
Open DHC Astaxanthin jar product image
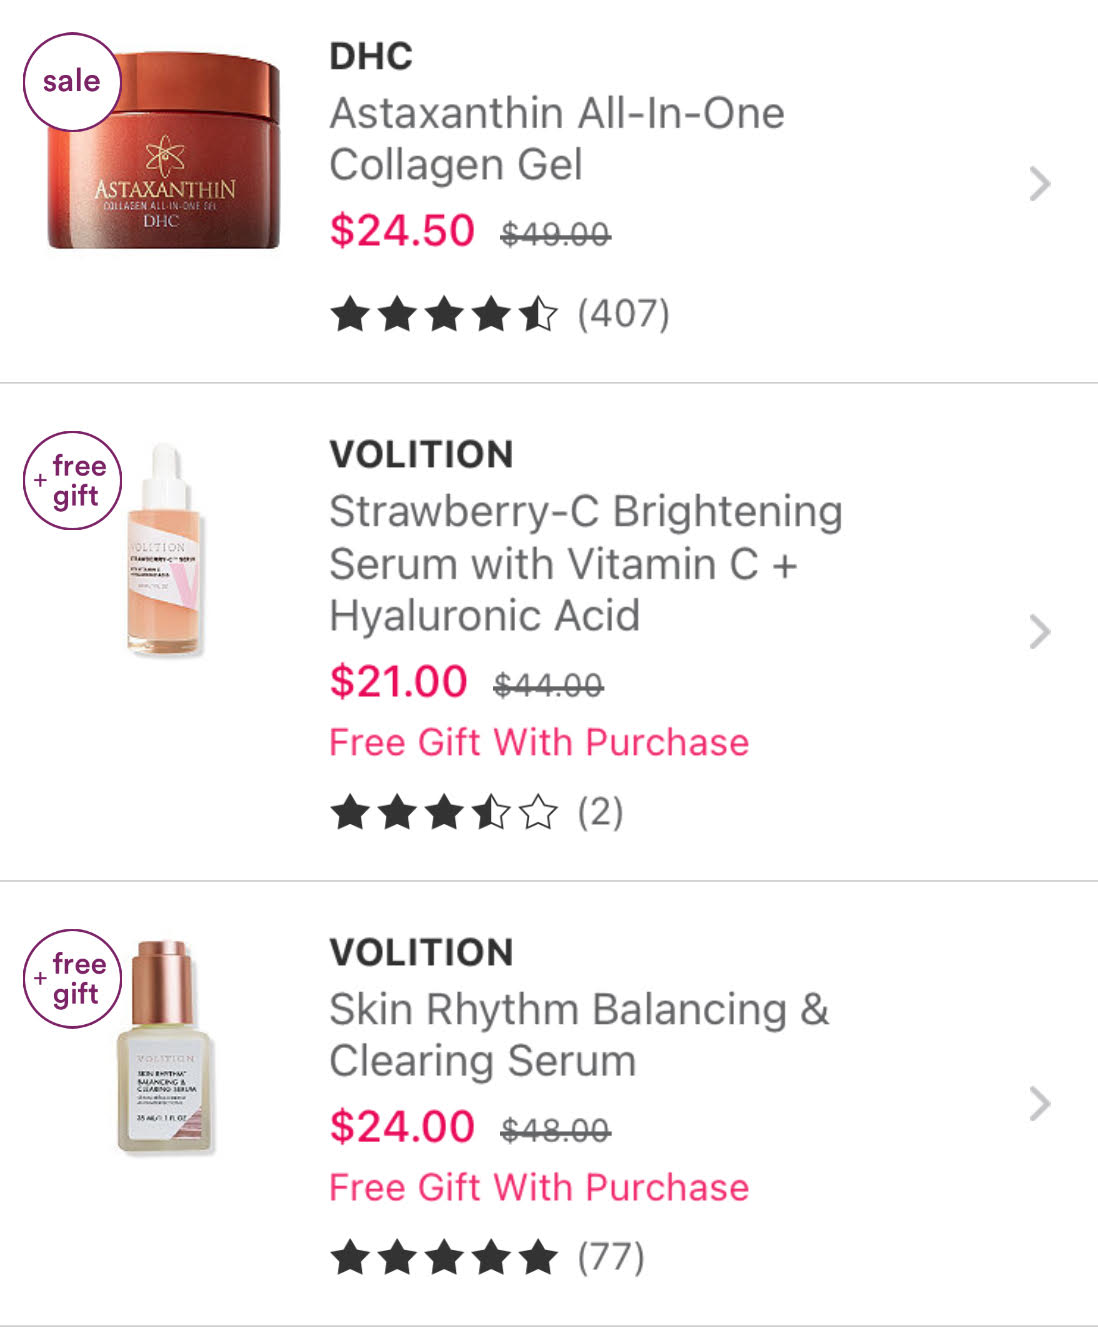tap(164, 151)
